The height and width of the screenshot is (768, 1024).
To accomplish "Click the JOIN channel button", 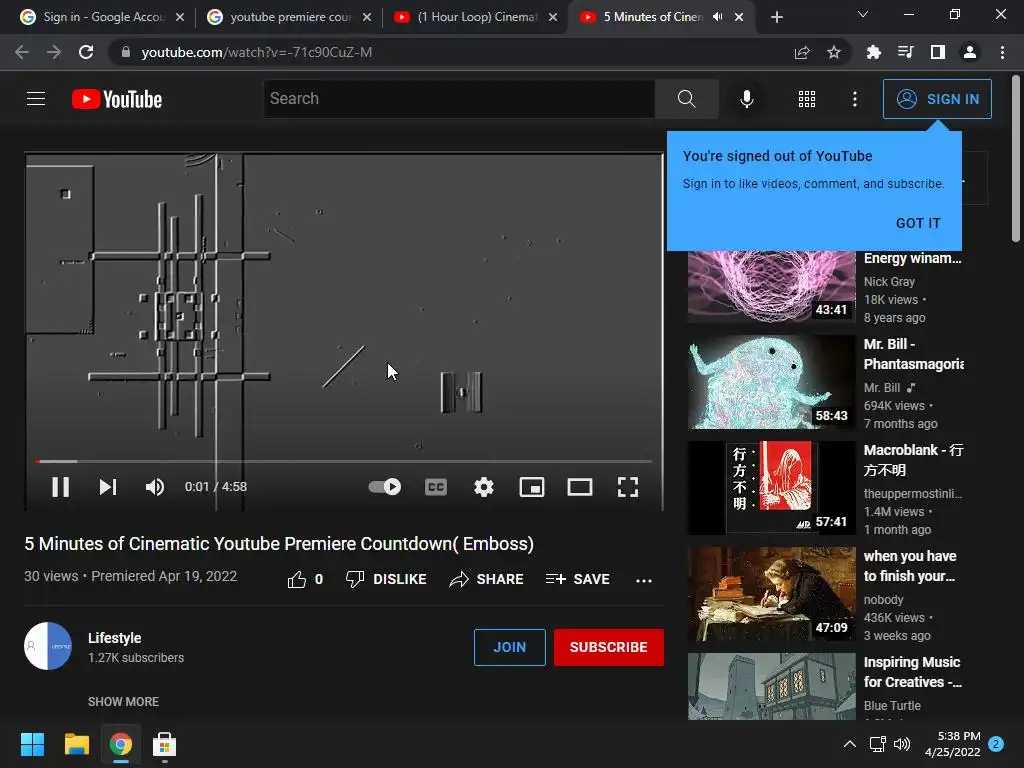I will tap(509, 647).
